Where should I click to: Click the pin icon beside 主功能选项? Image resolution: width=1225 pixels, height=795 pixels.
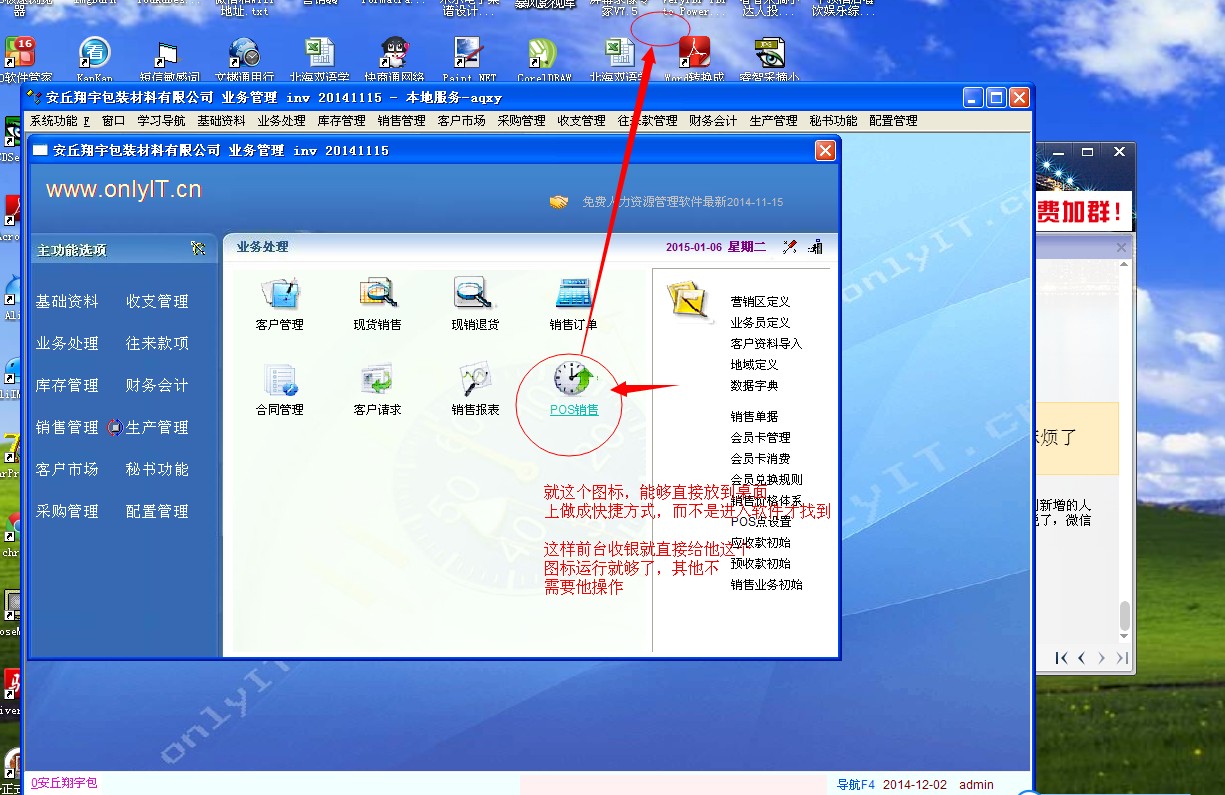pos(198,249)
